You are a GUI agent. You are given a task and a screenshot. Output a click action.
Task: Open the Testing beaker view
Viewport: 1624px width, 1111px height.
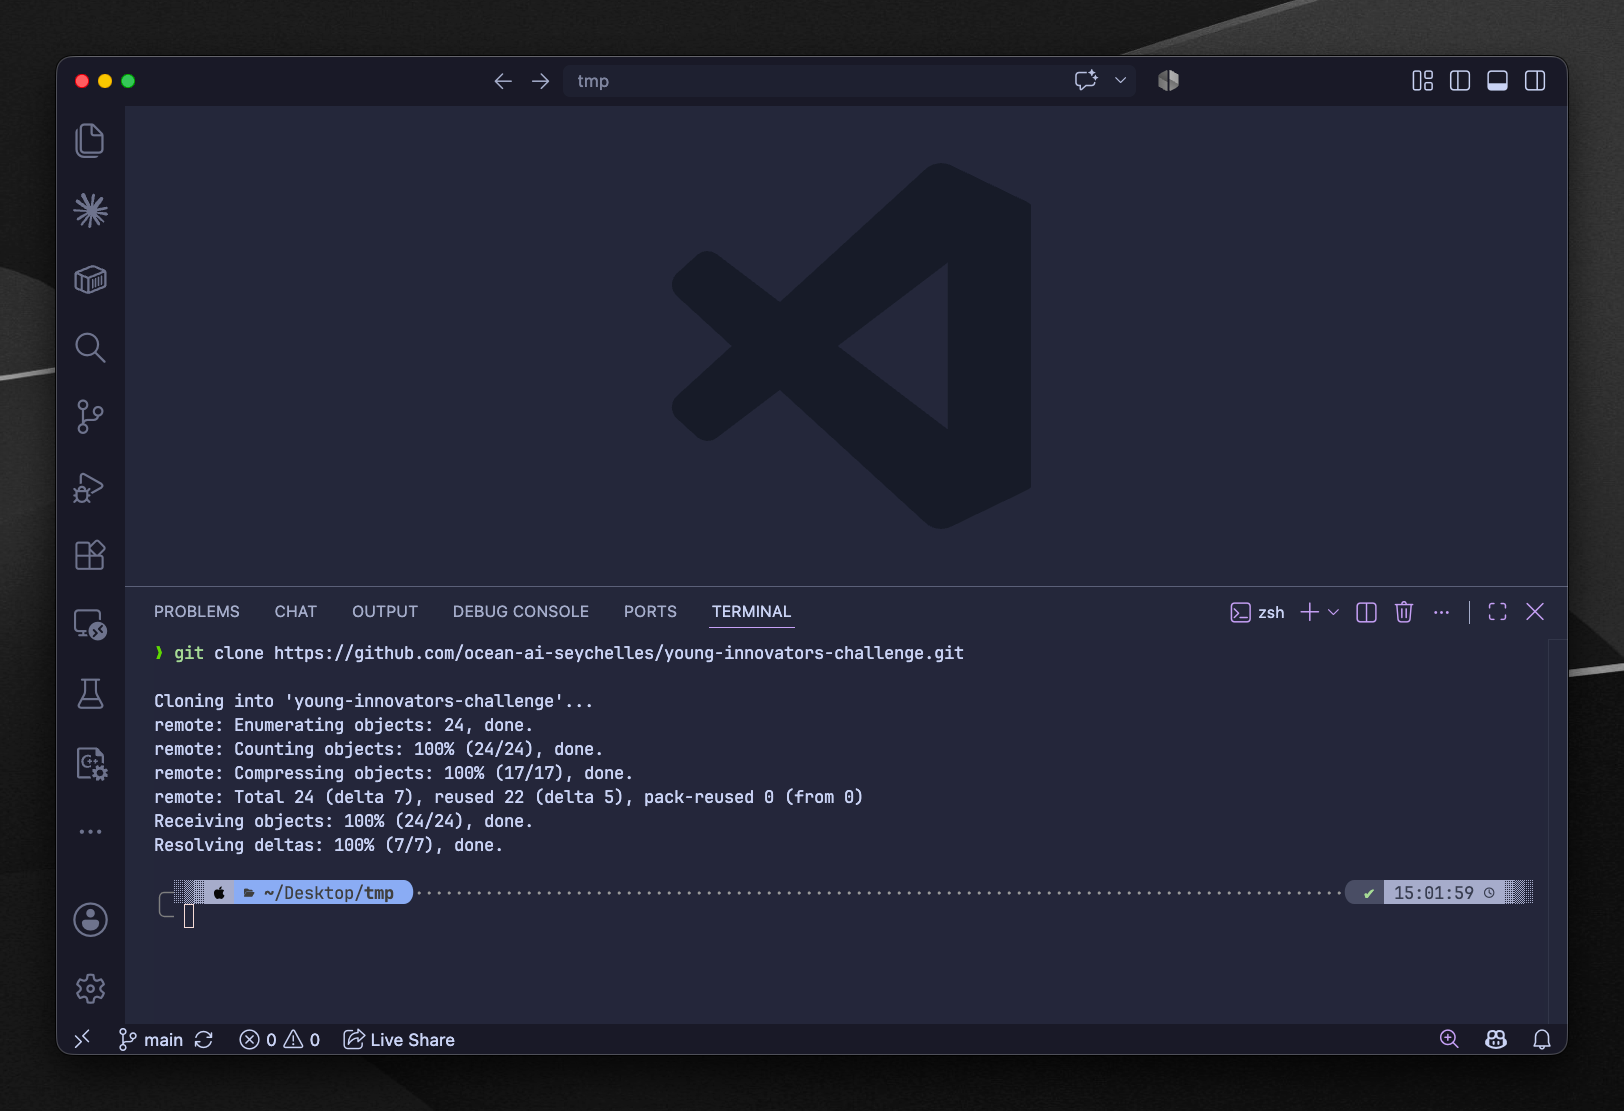[90, 694]
